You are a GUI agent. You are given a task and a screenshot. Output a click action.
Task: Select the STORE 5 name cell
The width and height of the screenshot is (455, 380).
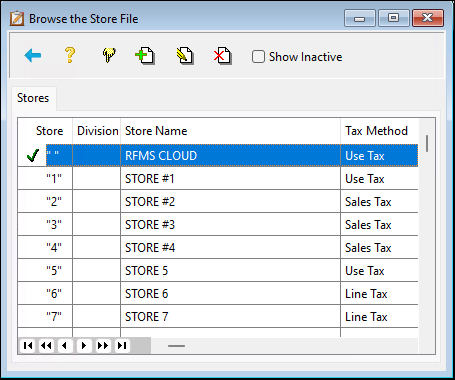click(230, 271)
